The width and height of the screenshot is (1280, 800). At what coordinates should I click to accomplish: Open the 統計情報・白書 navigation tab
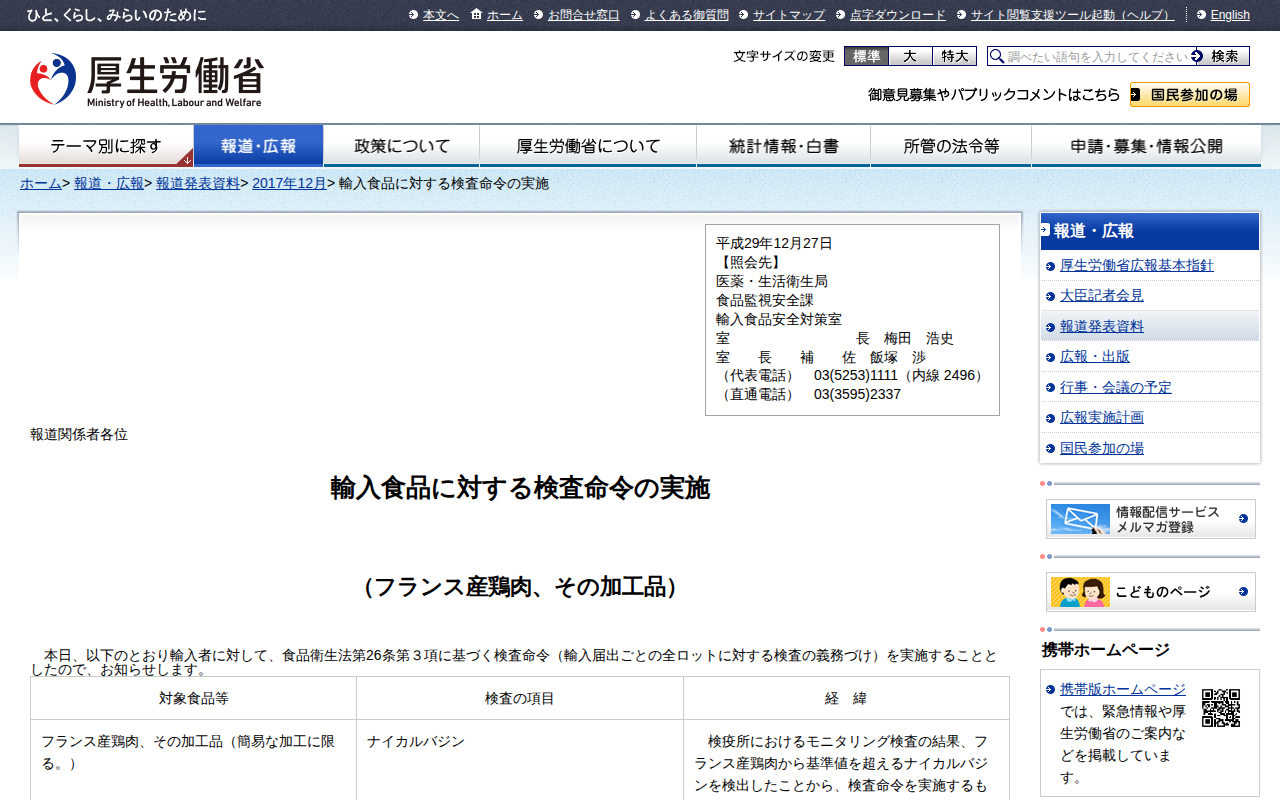pos(783,146)
